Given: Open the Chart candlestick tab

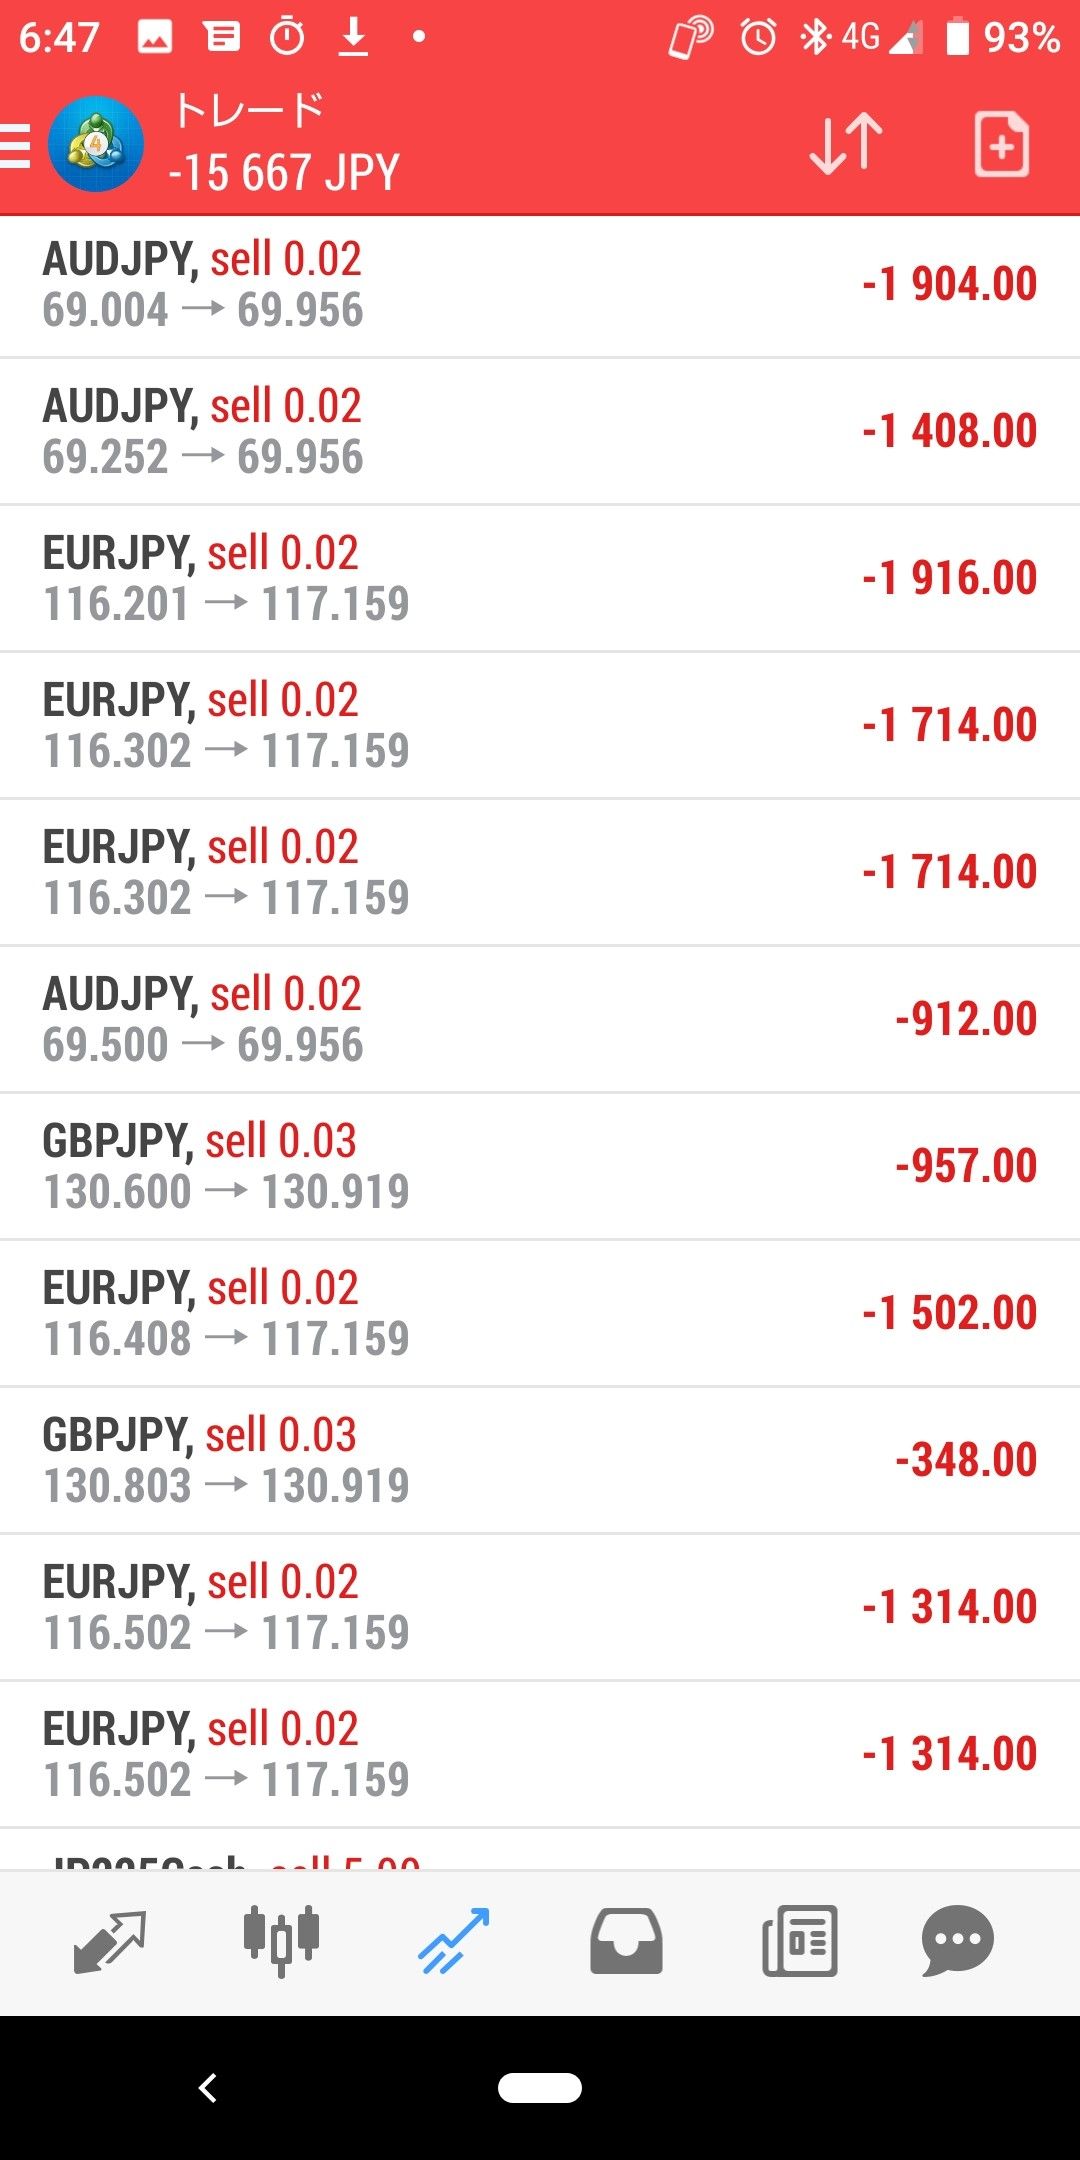Looking at the screenshot, I should pos(281,1941).
